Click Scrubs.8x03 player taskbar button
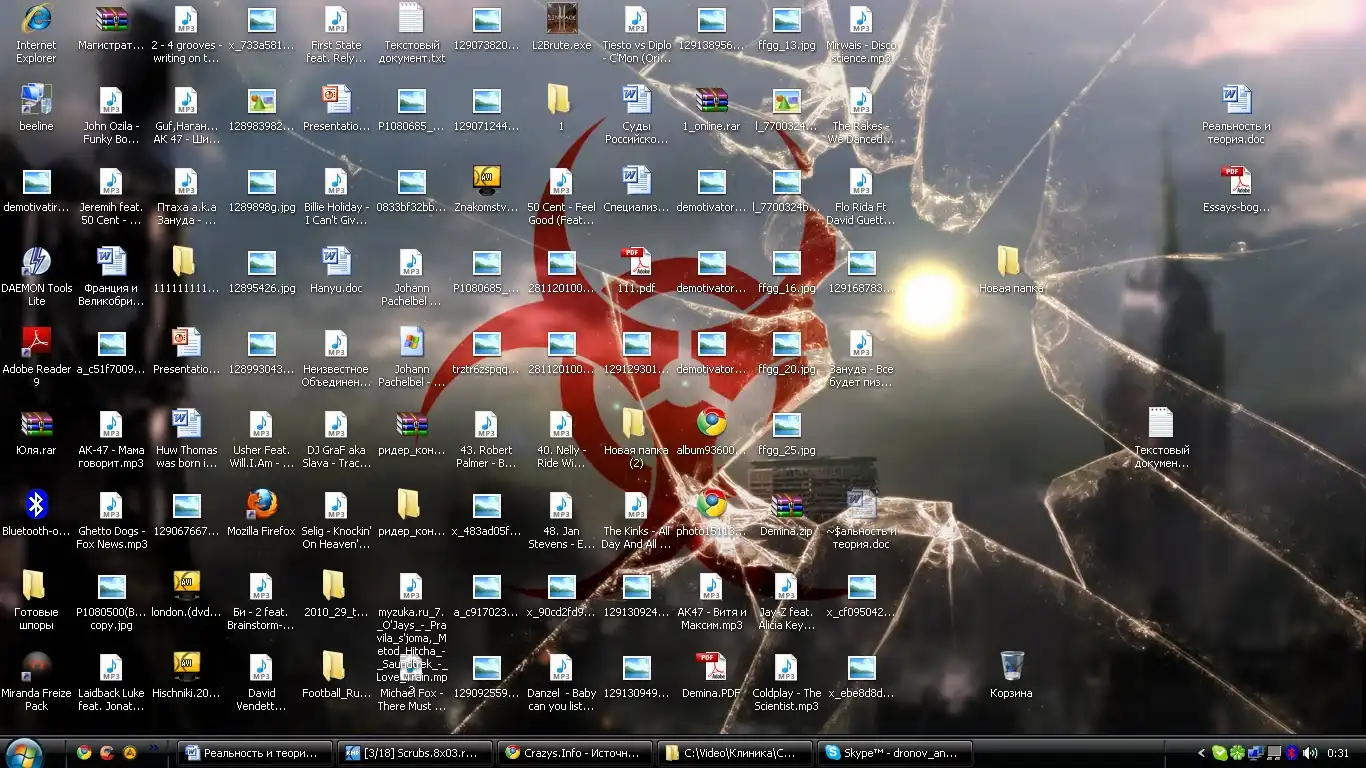Viewport: 1366px width, 768px height. click(414, 753)
